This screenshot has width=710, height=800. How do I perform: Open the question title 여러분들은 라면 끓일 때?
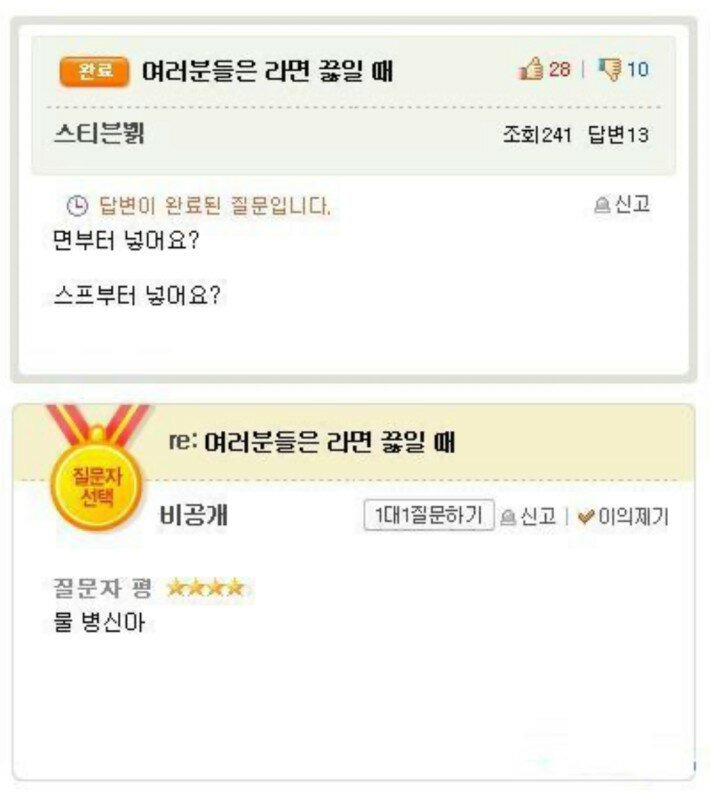[x=268, y=70]
